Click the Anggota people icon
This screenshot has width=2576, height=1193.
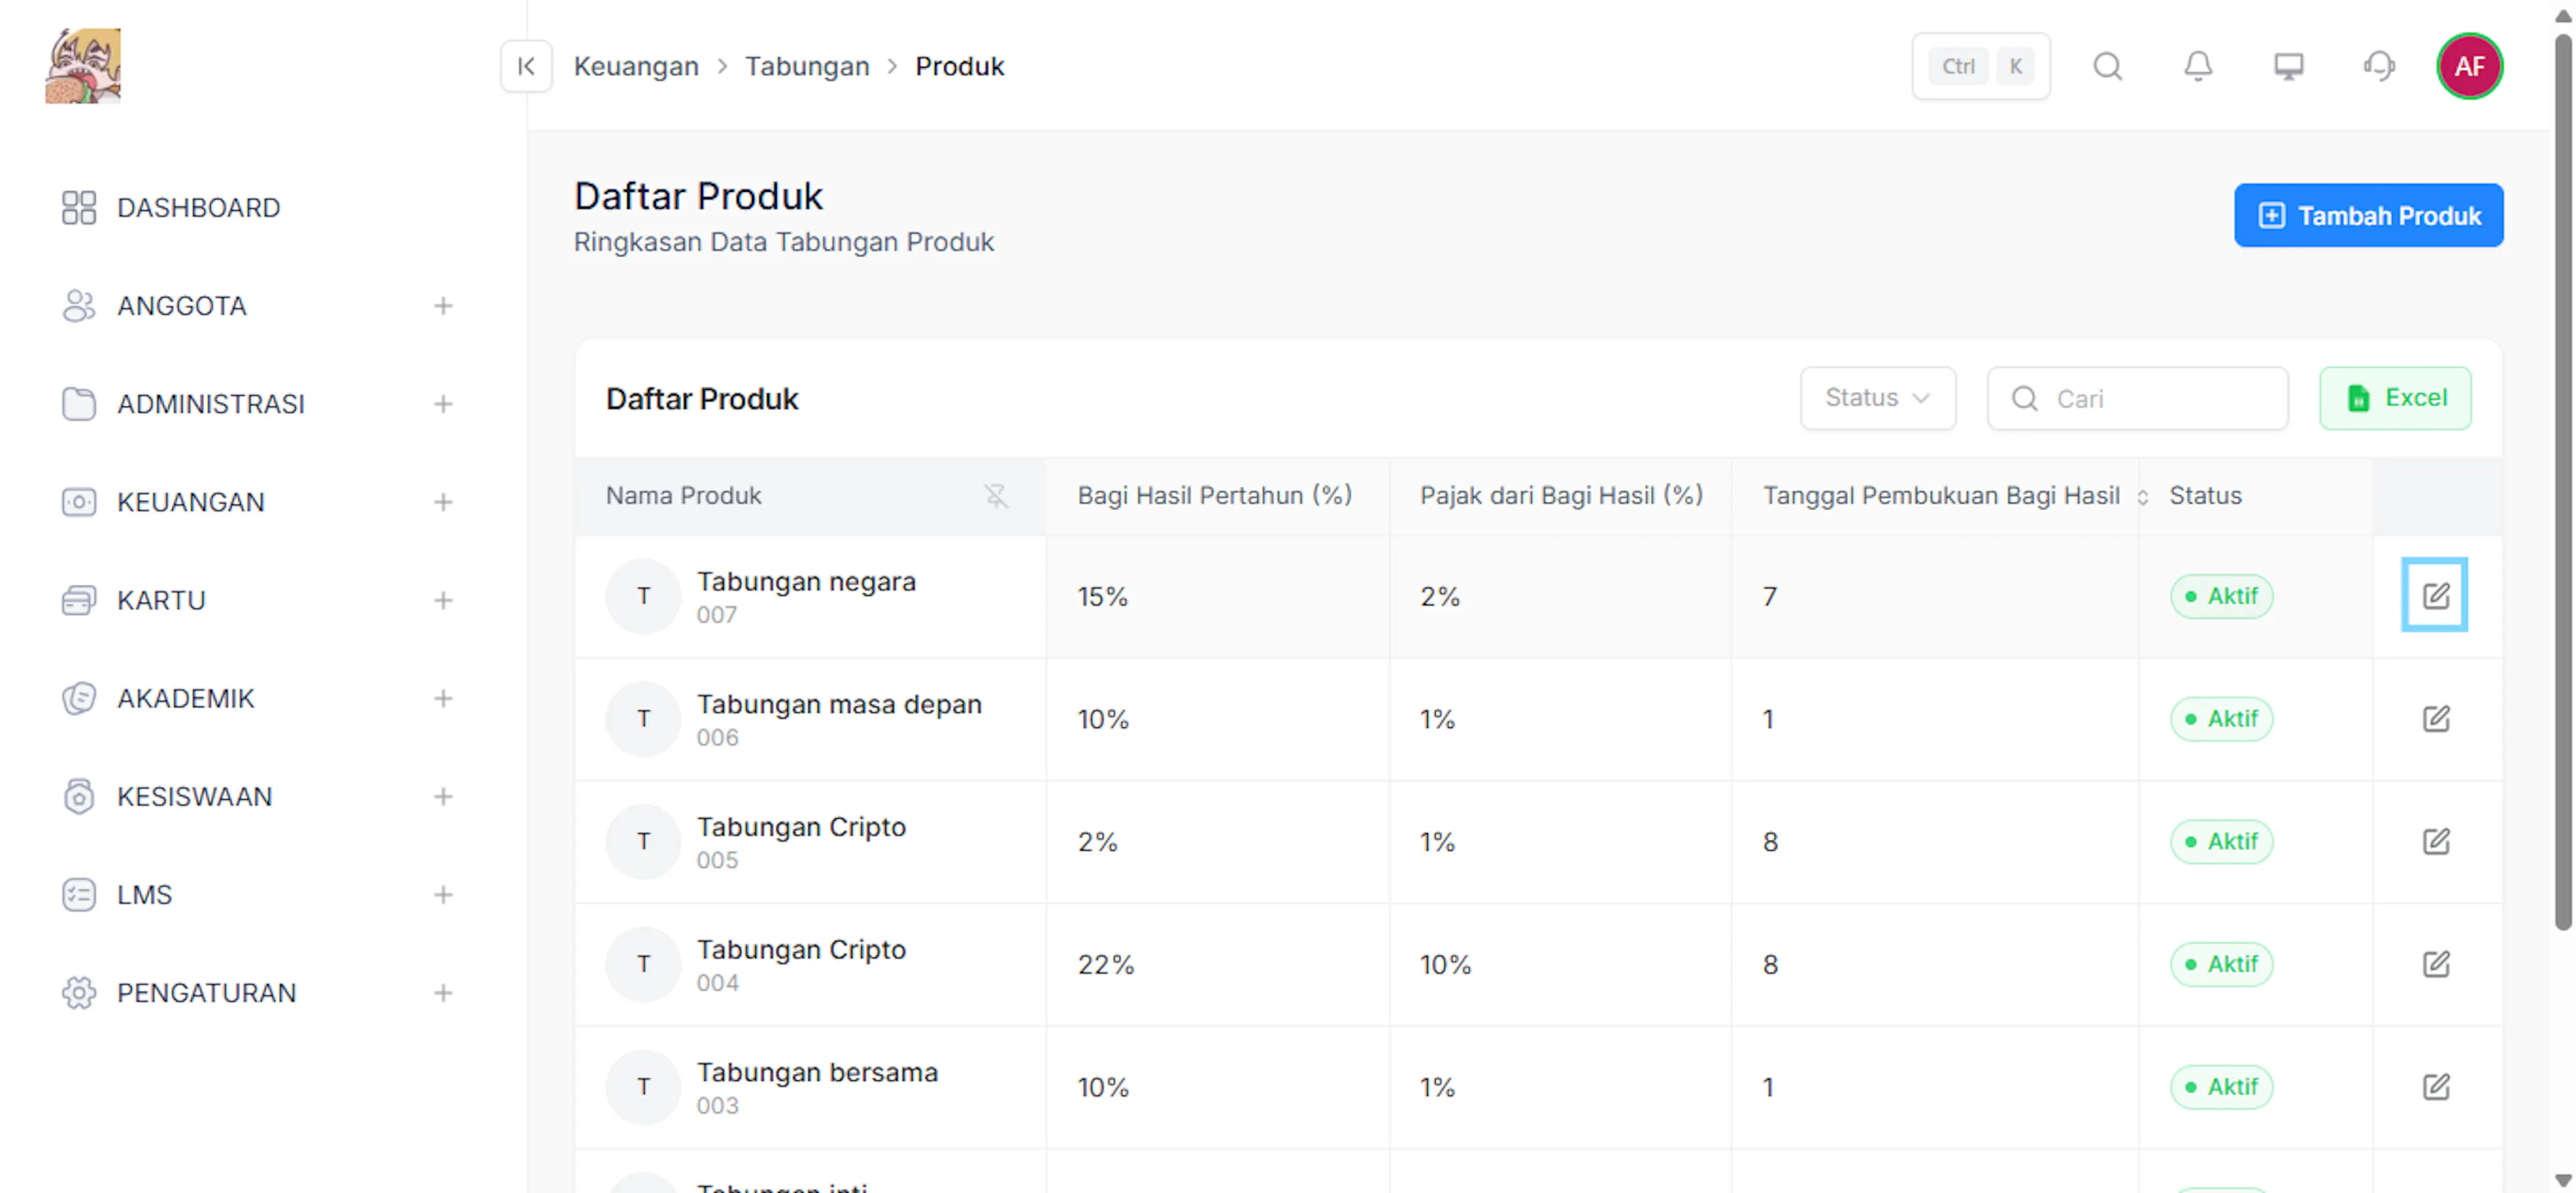tap(79, 306)
